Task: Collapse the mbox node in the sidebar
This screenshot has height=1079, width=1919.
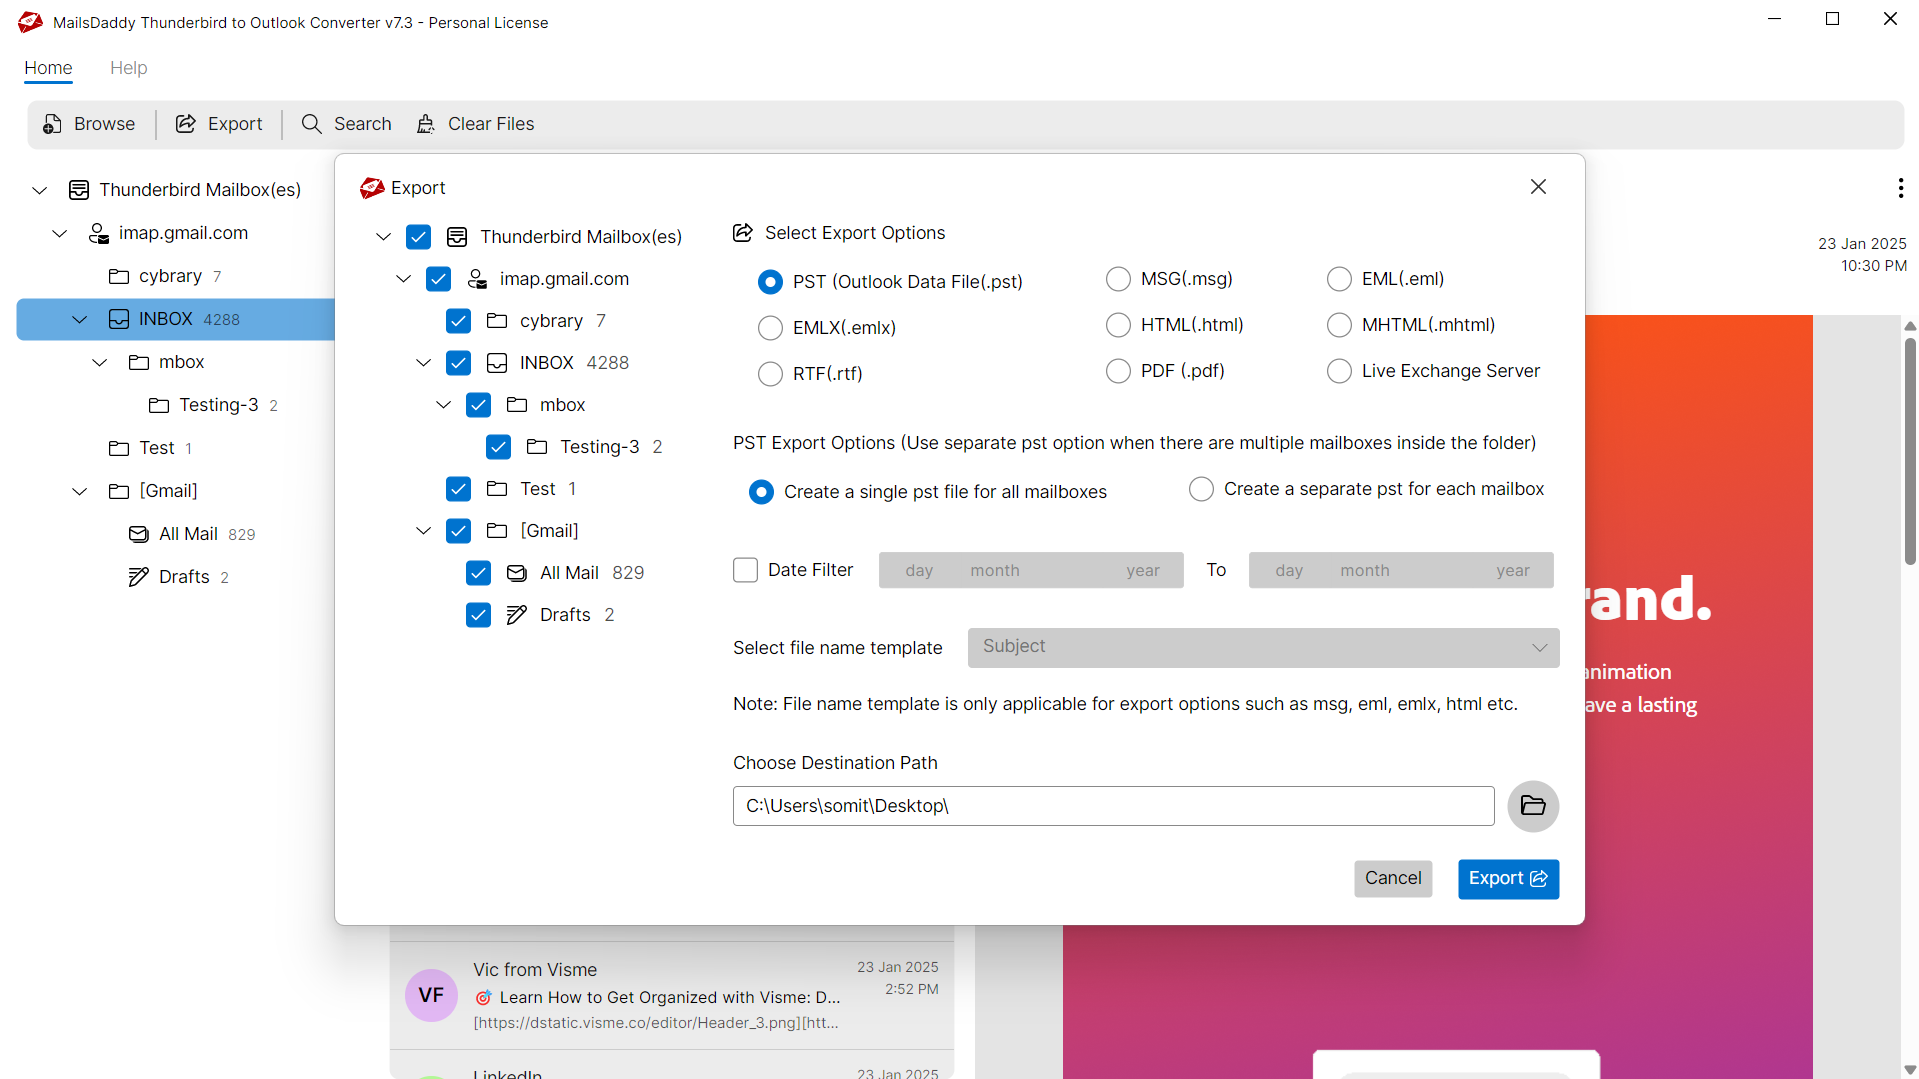Action: point(99,362)
